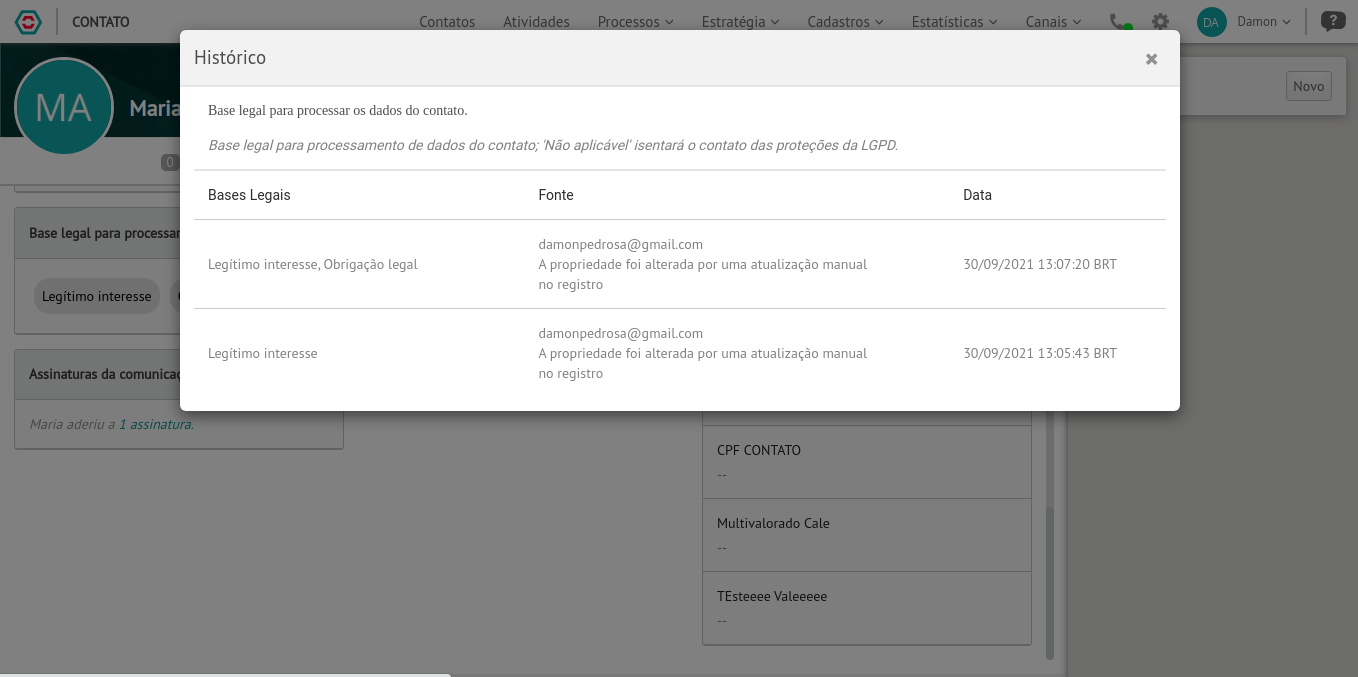Expand the Cadastros dropdown
The image size is (1358, 677).
click(x=845, y=22)
